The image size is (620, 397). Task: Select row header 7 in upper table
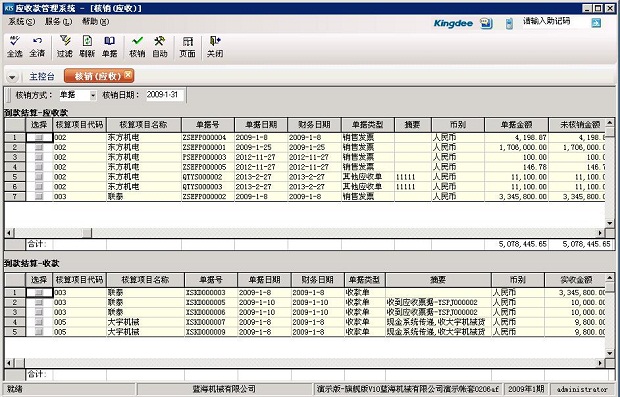(15, 197)
